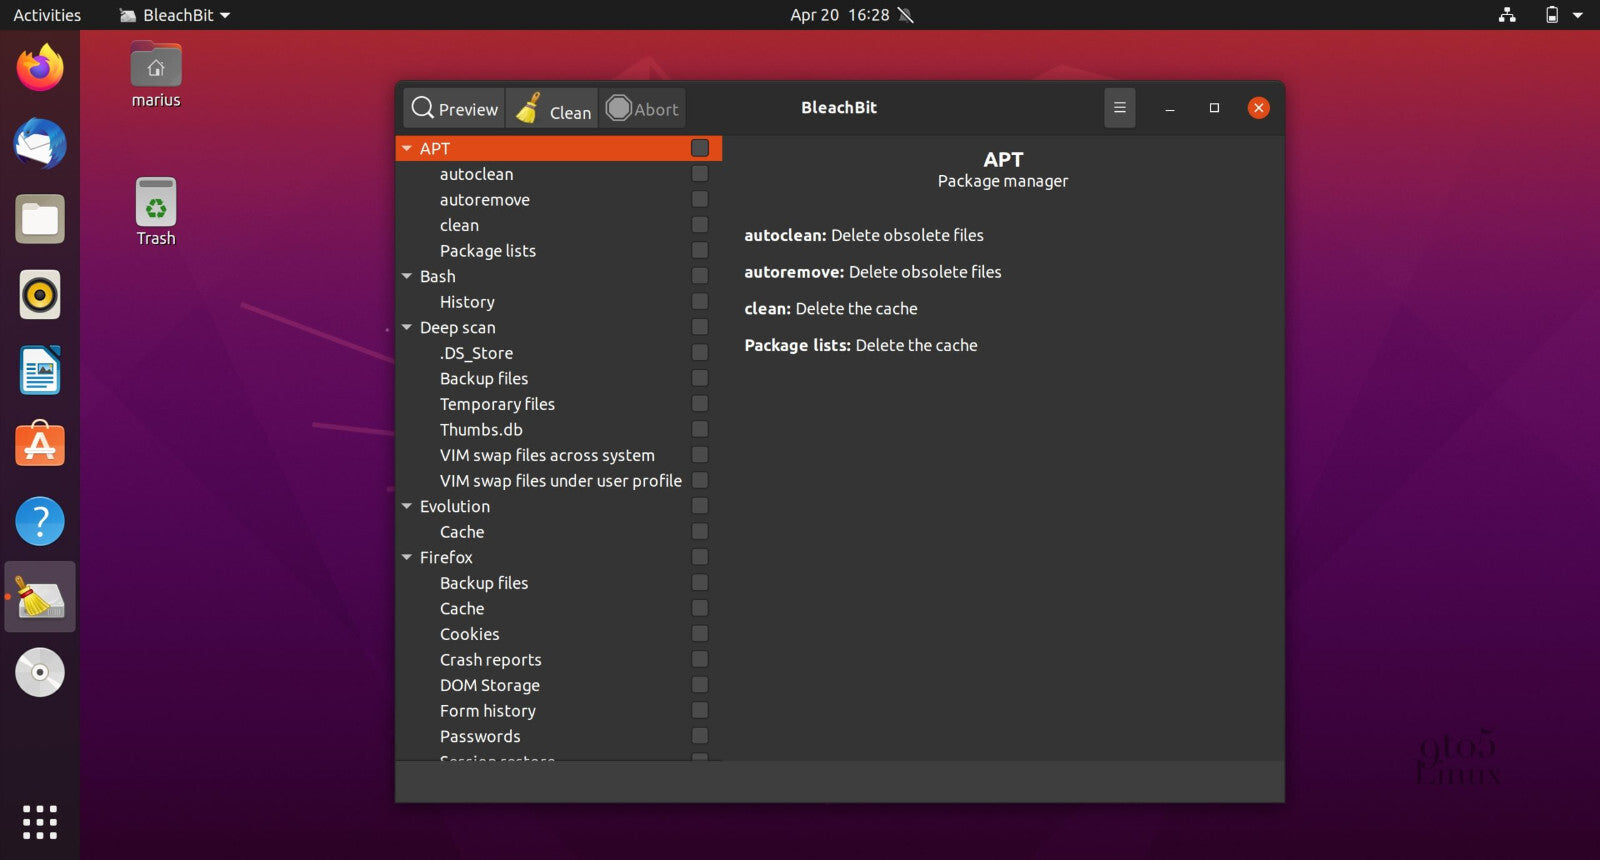Viewport: 1600px width, 860px height.
Task: Launch LibreOffice Writer from the dock
Action: (40, 371)
